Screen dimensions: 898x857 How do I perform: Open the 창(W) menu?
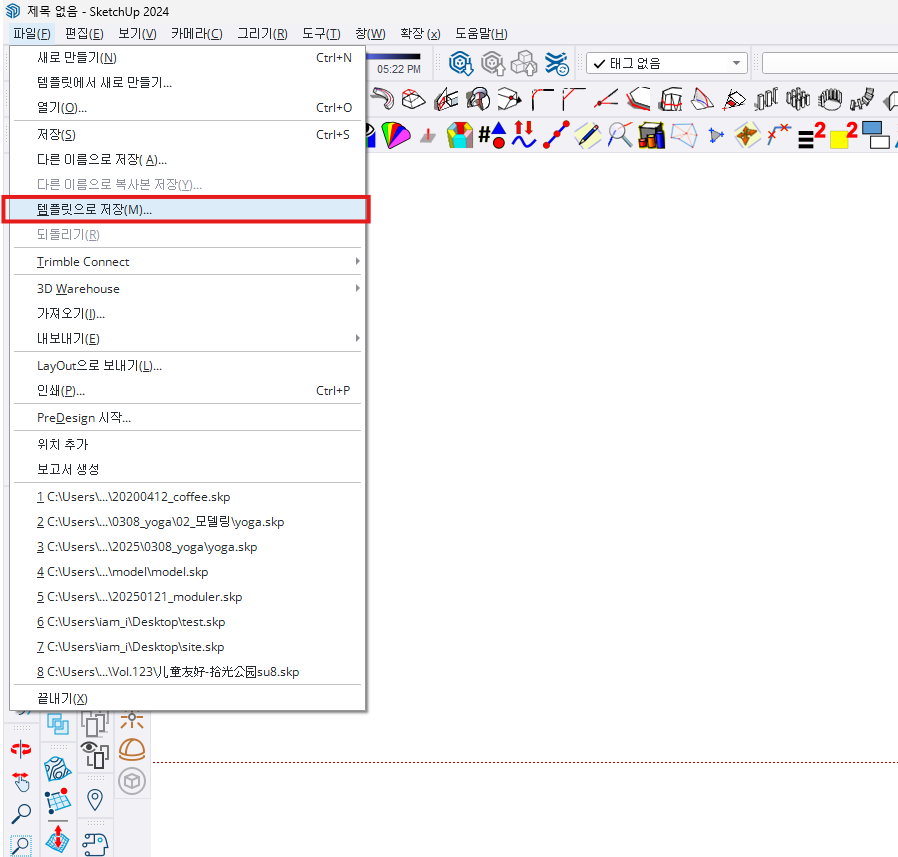[x=370, y=33]
